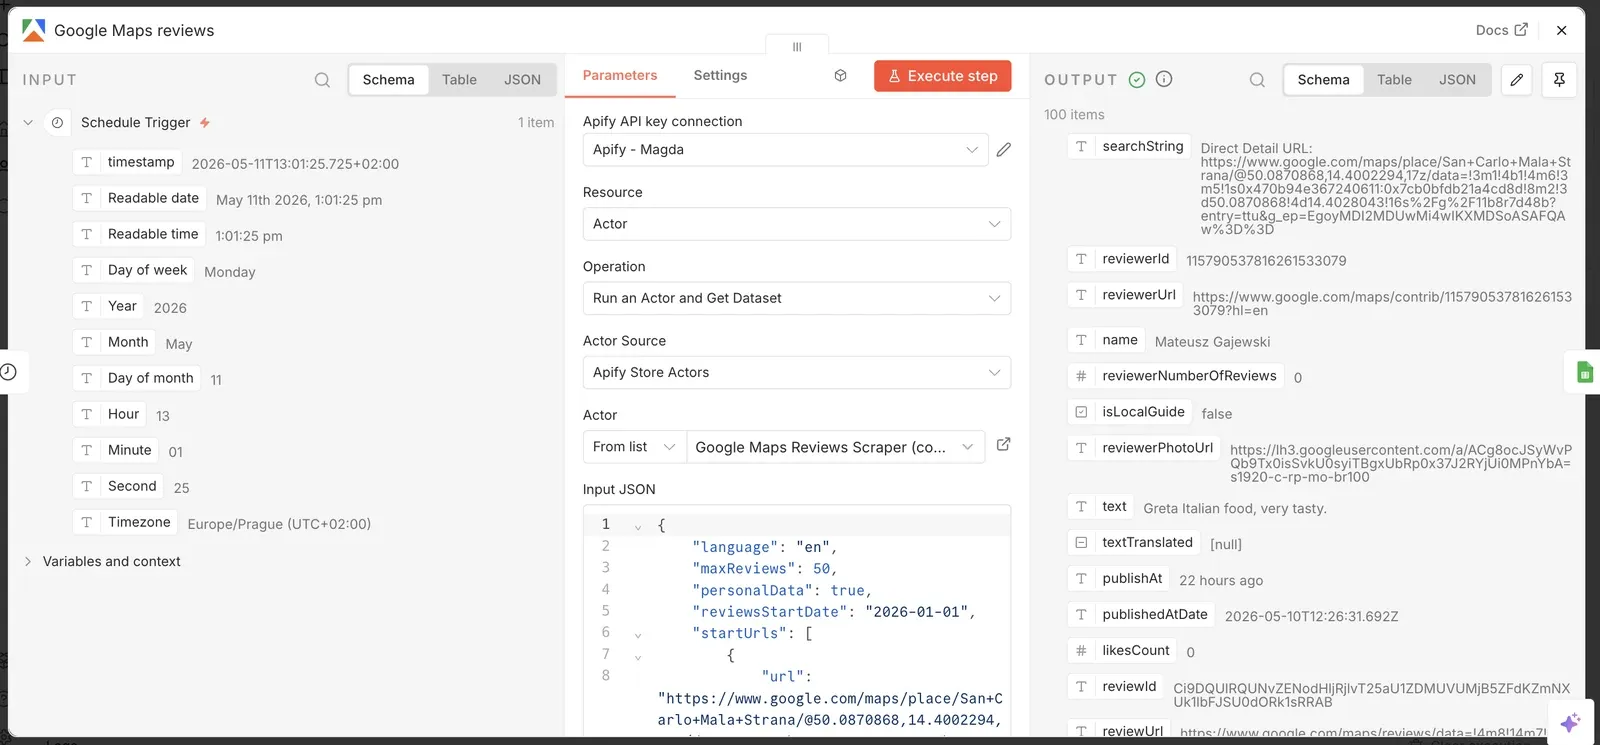Viewport: 1600px width, 745px height.
Task: Select the name output field
Action: pos(1106,340)
